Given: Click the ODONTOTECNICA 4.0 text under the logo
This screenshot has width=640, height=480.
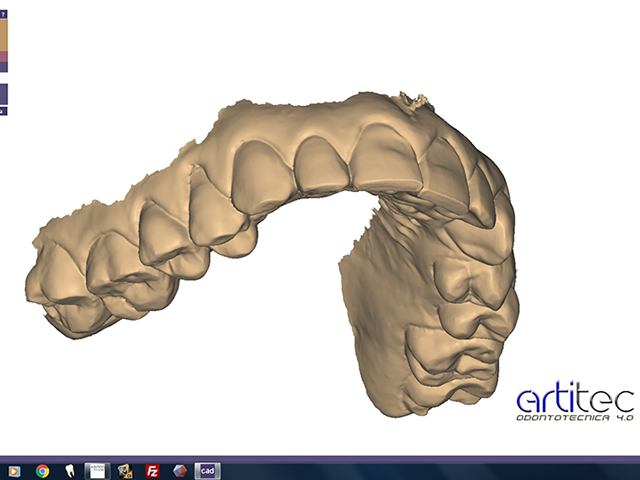Looking at the screenshot, I should coord(574,417).
